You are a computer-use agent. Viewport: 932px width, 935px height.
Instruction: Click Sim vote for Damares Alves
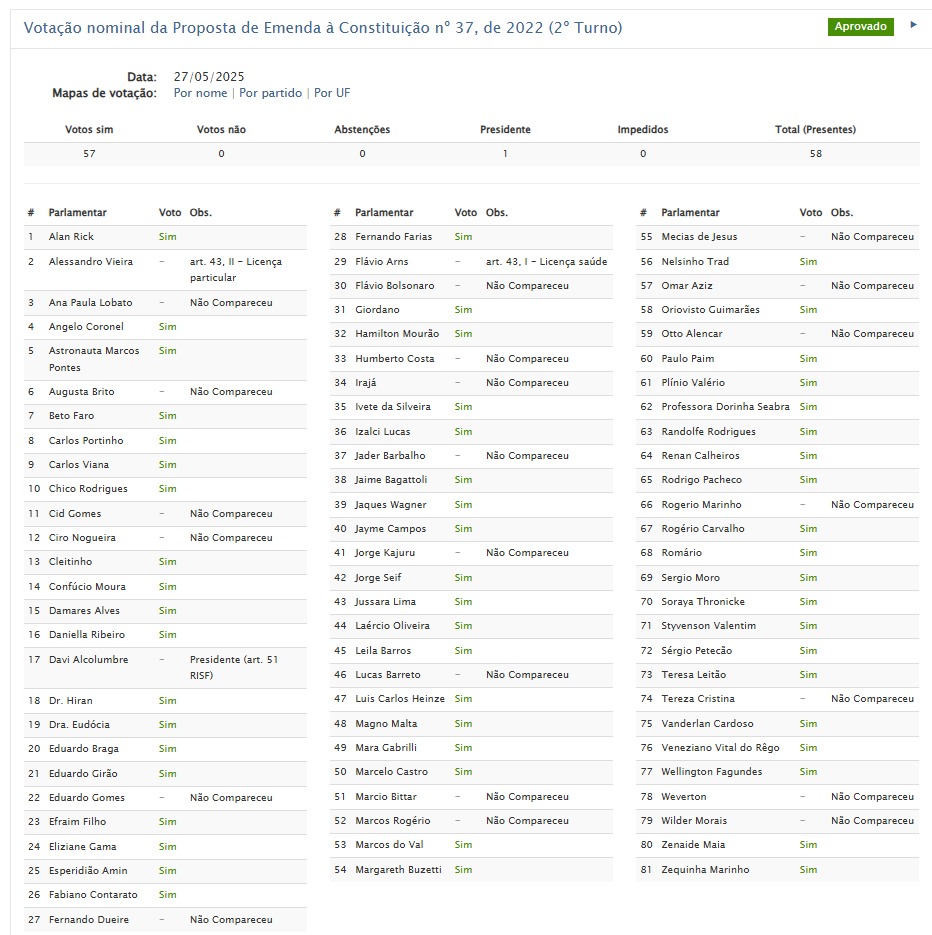(167, 611)
